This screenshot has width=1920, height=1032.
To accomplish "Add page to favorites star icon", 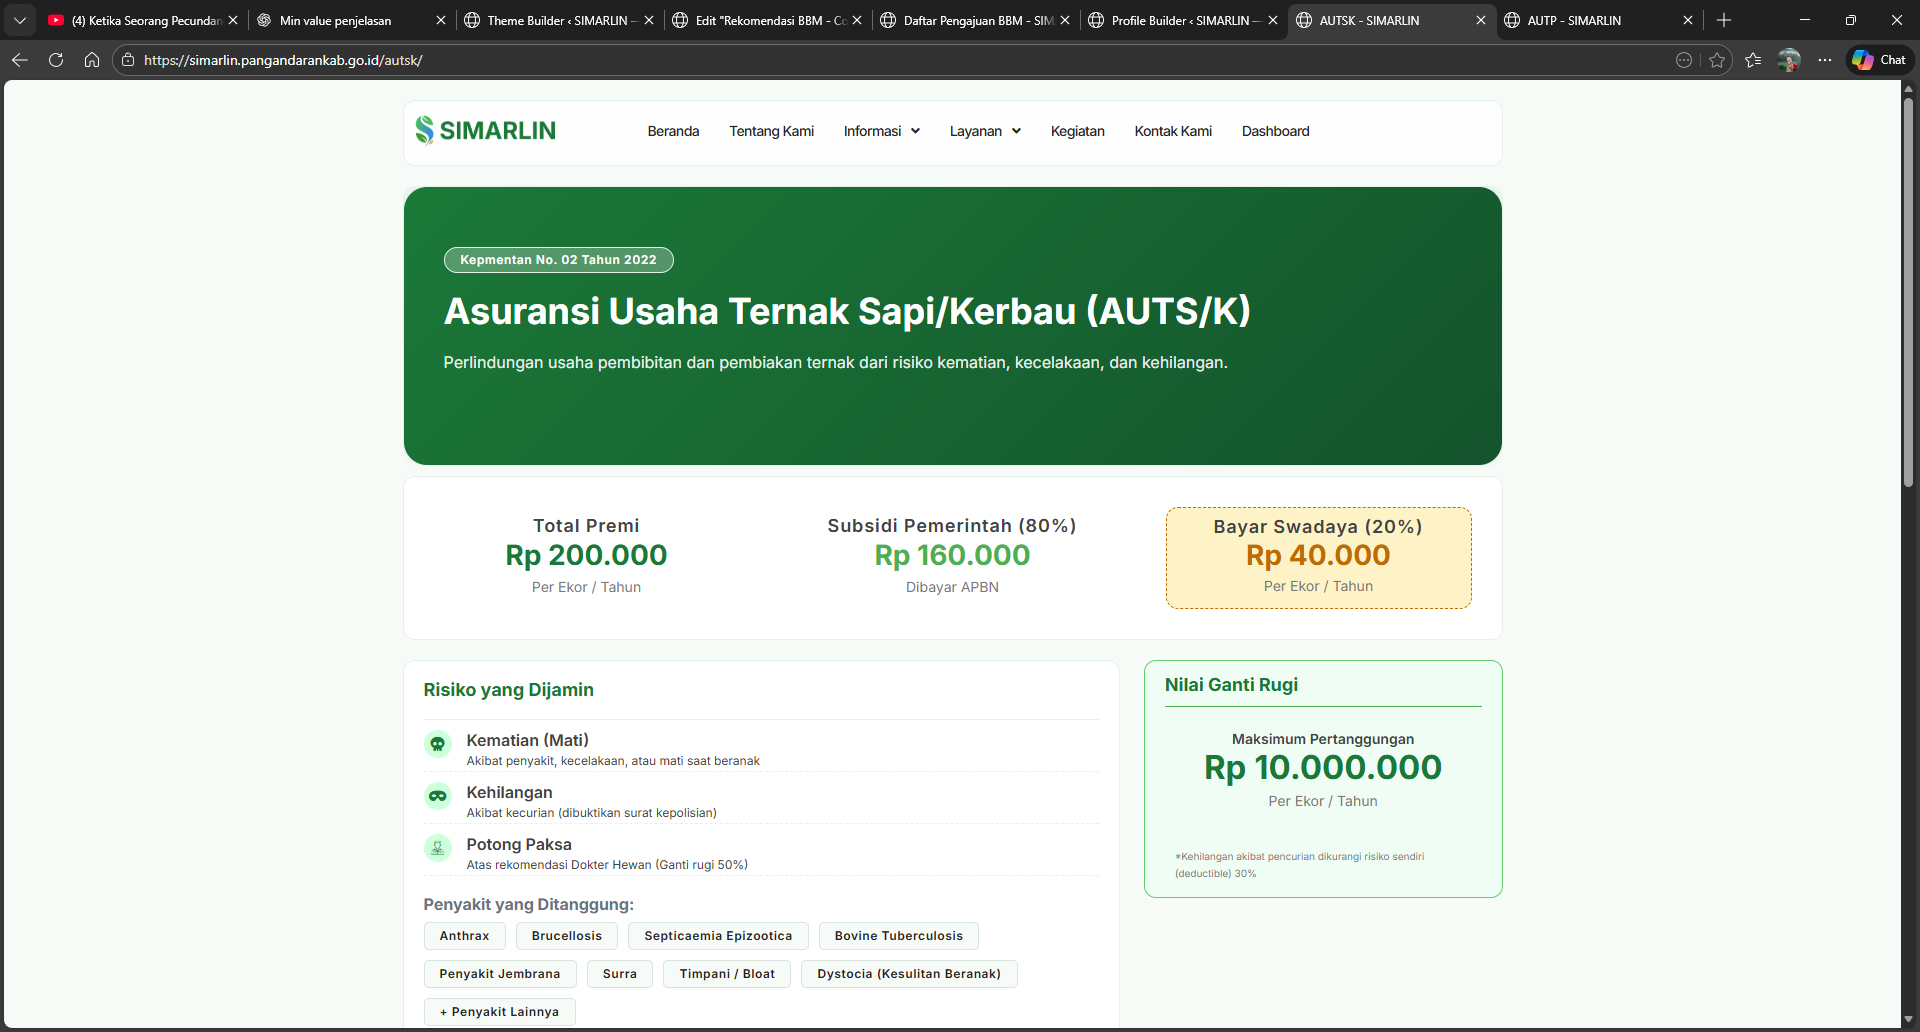I will (x=1717, y=60).
